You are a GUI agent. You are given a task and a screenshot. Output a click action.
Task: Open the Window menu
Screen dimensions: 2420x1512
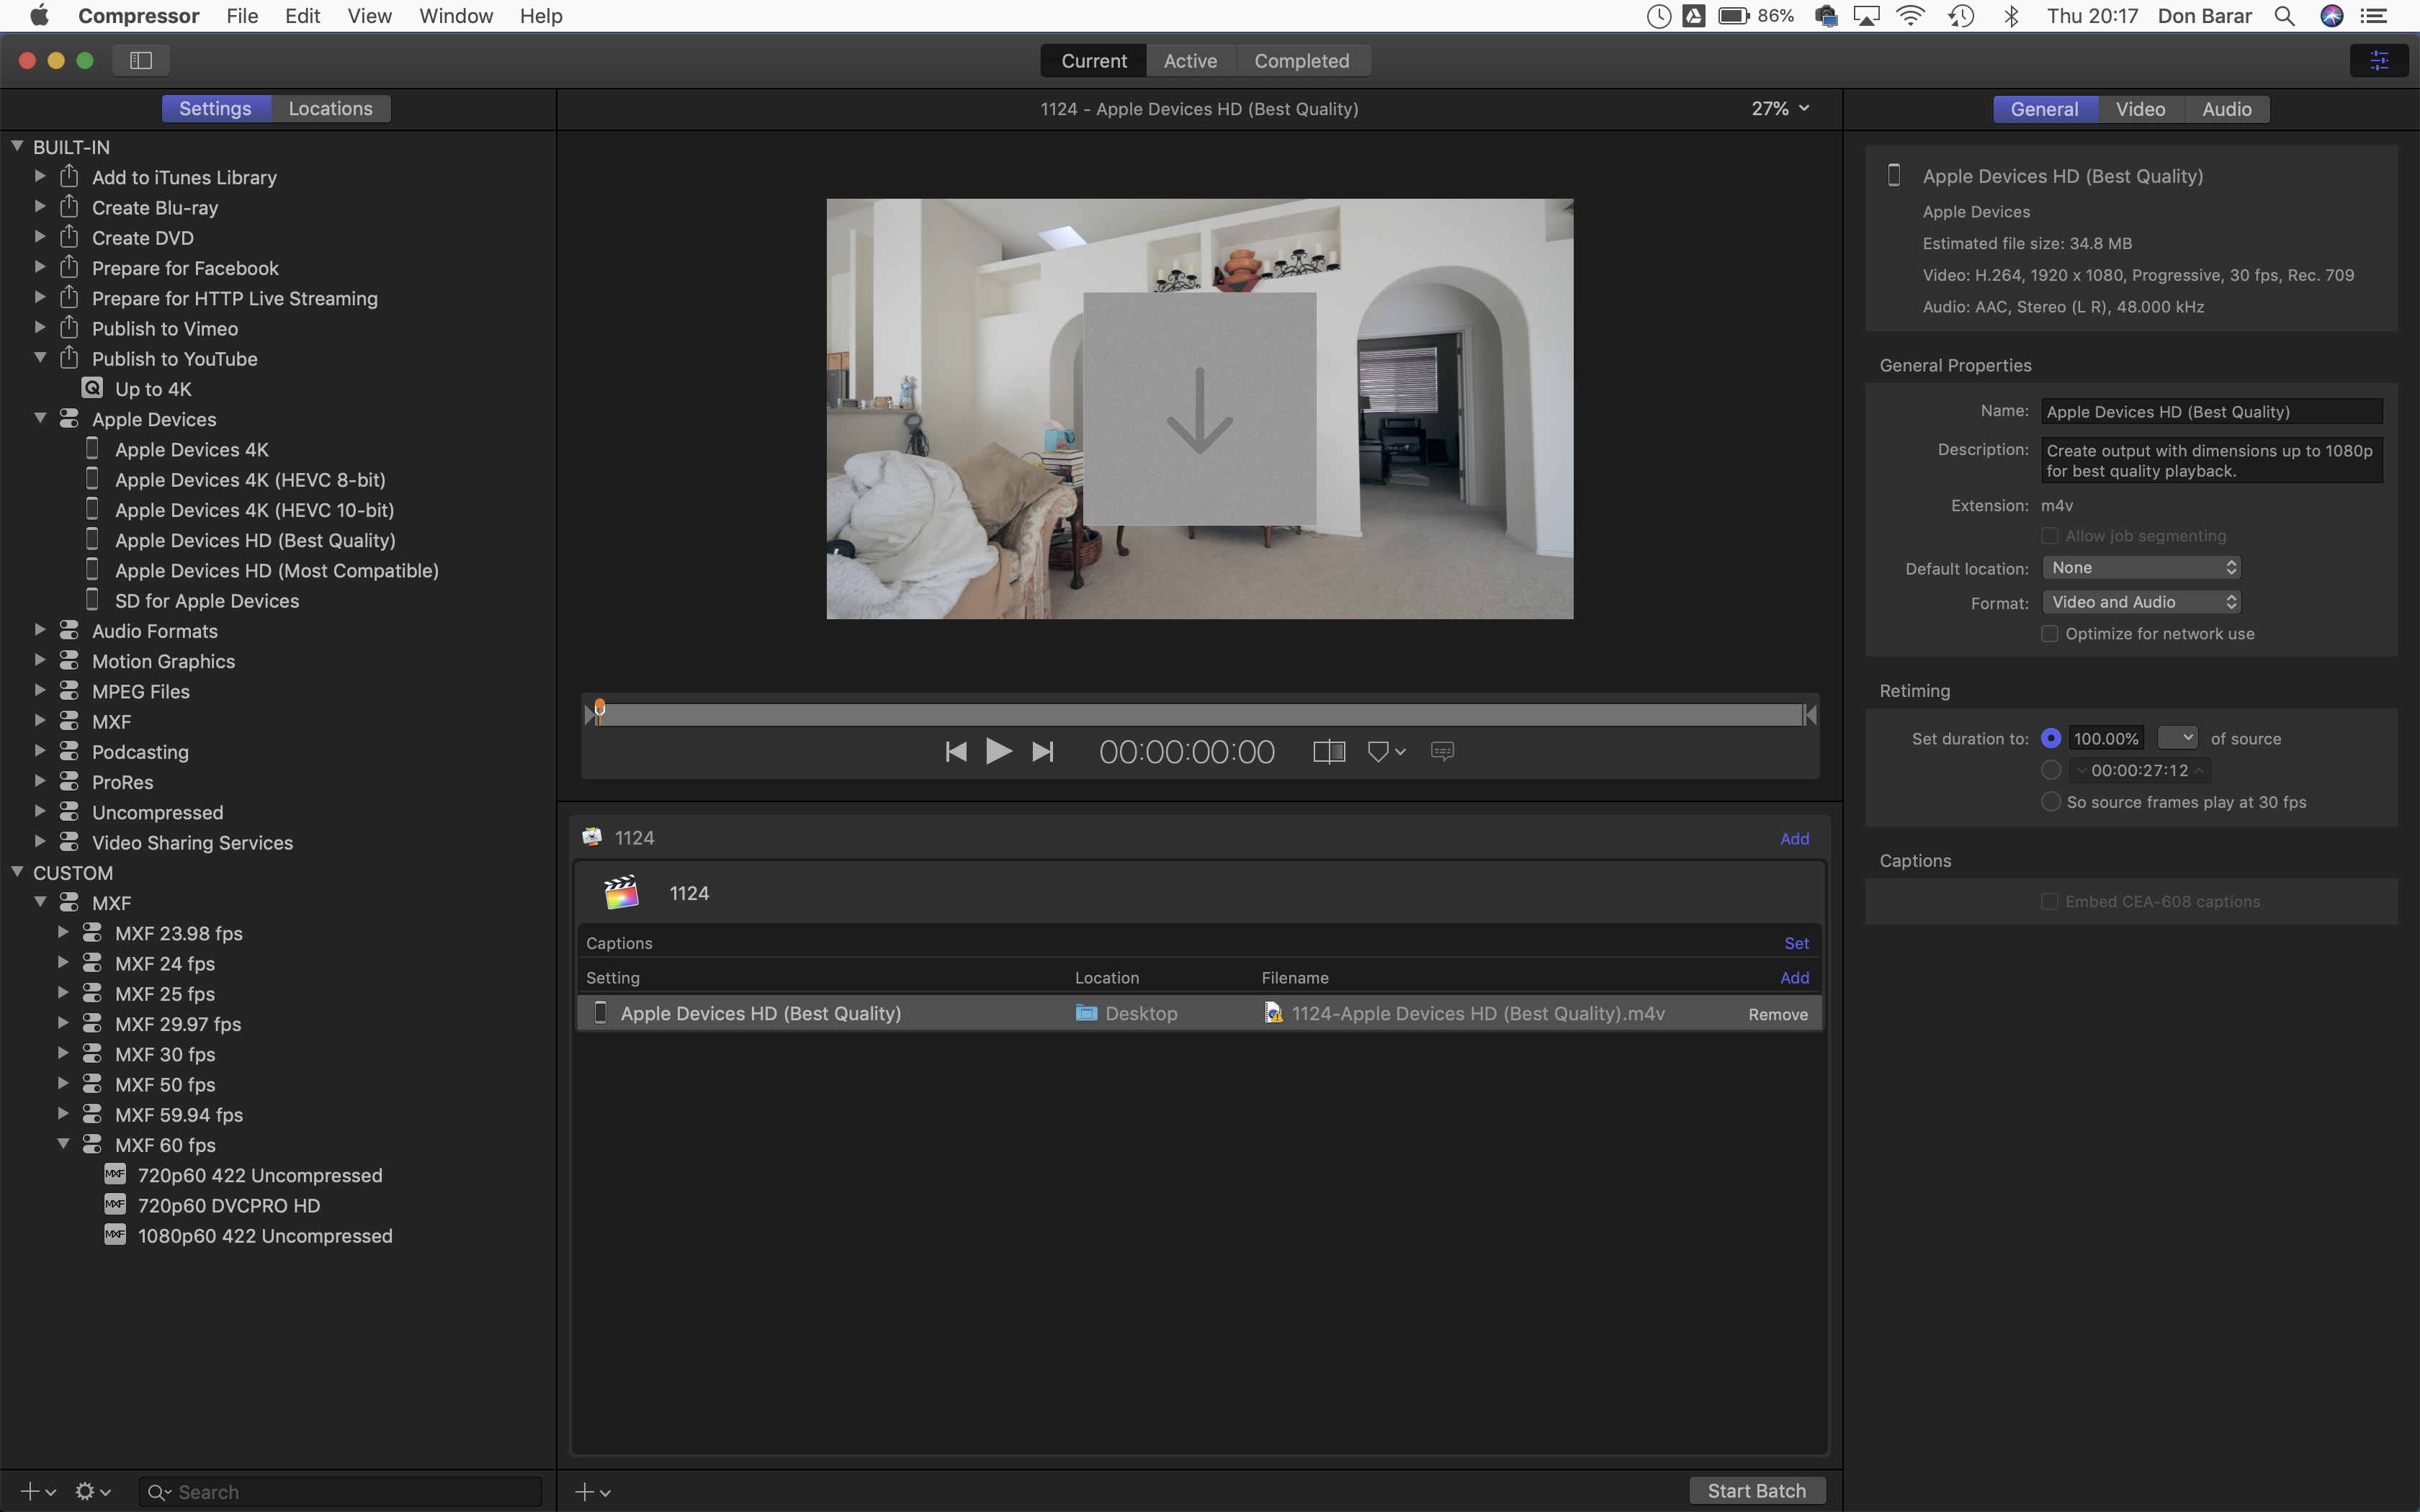click(x=456, y=16)
